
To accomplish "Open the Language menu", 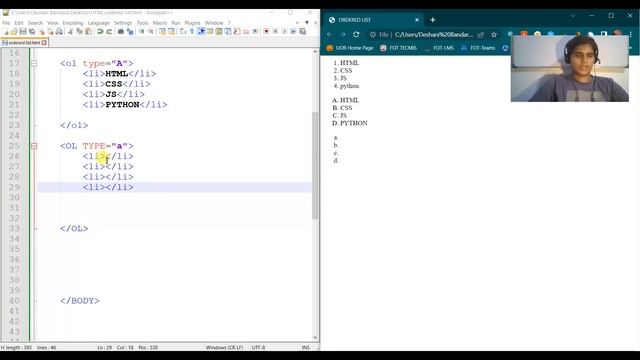I will point(98,23).
